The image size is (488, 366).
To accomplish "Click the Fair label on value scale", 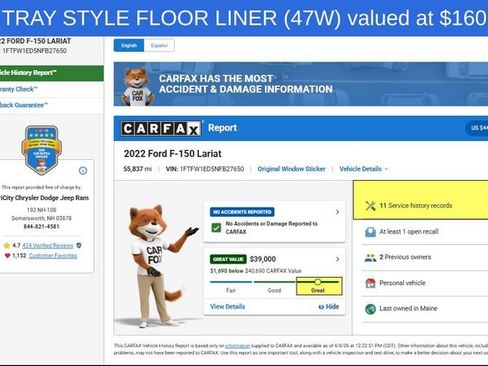I will pyautogui.click(x=231, y=290).
